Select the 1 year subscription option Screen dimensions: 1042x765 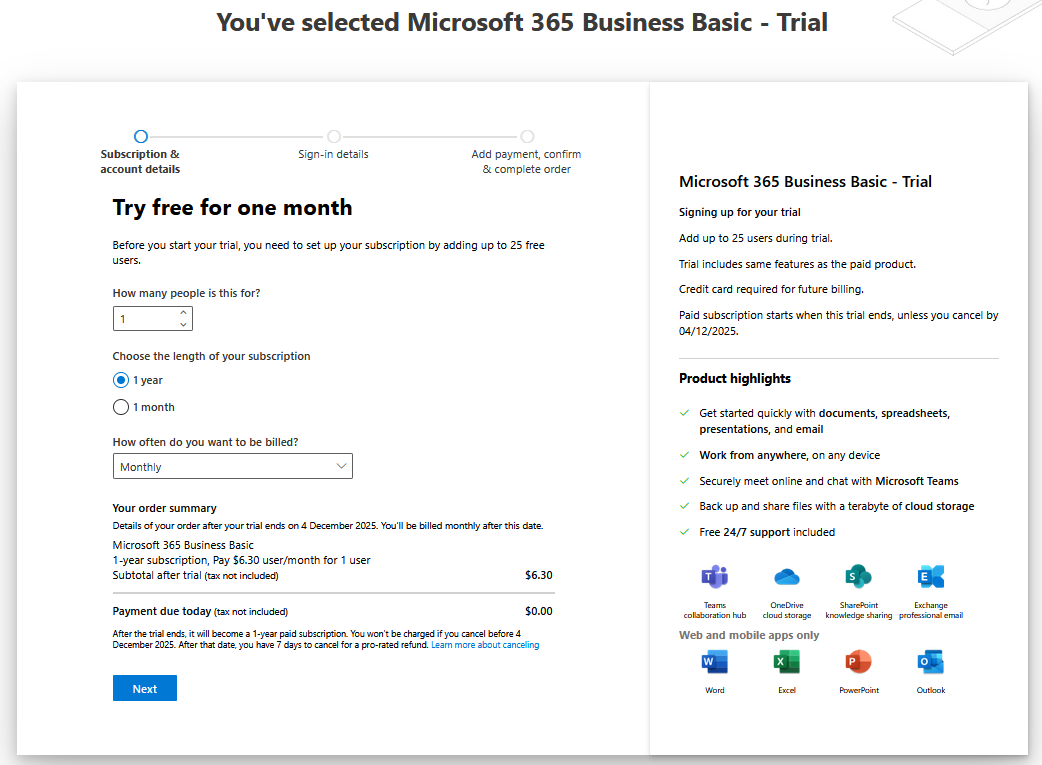coord(121,380)
